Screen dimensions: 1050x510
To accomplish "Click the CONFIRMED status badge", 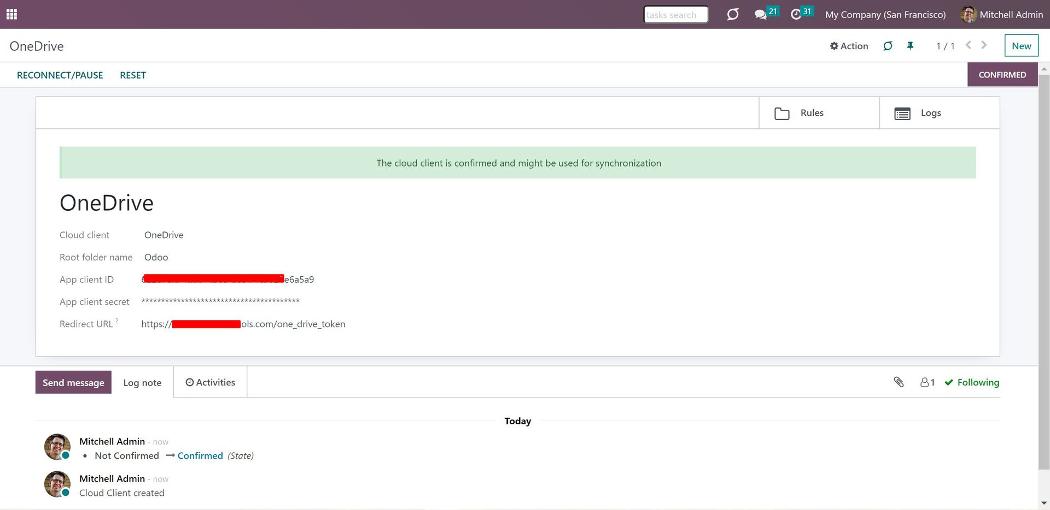I will (1002, 75).
